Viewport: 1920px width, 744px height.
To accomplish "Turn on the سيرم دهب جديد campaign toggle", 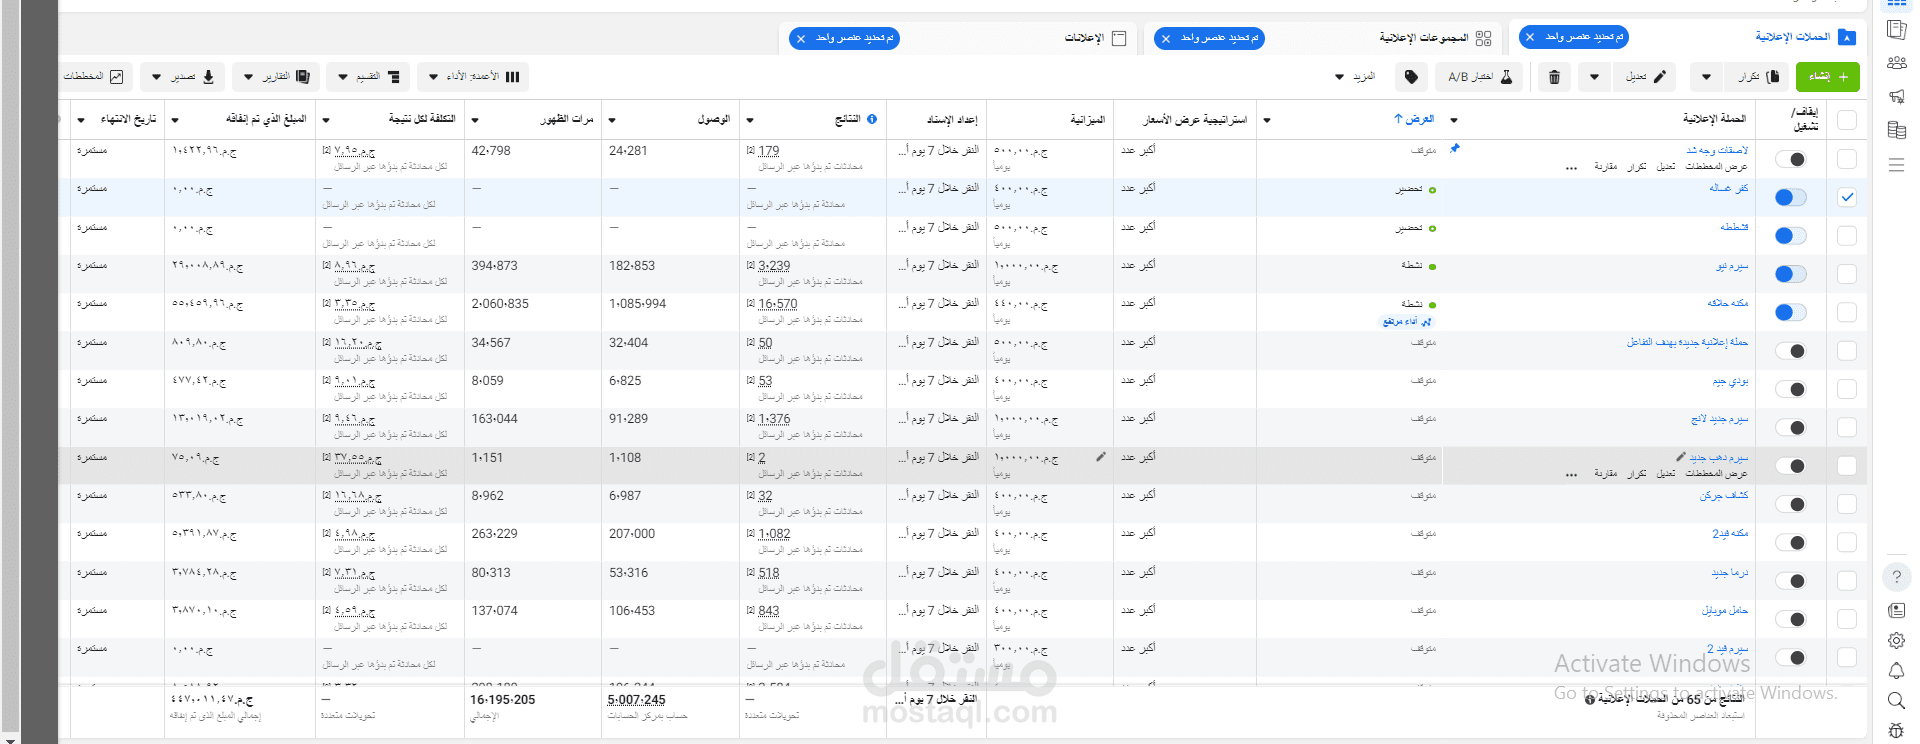I will (1791, 466).
